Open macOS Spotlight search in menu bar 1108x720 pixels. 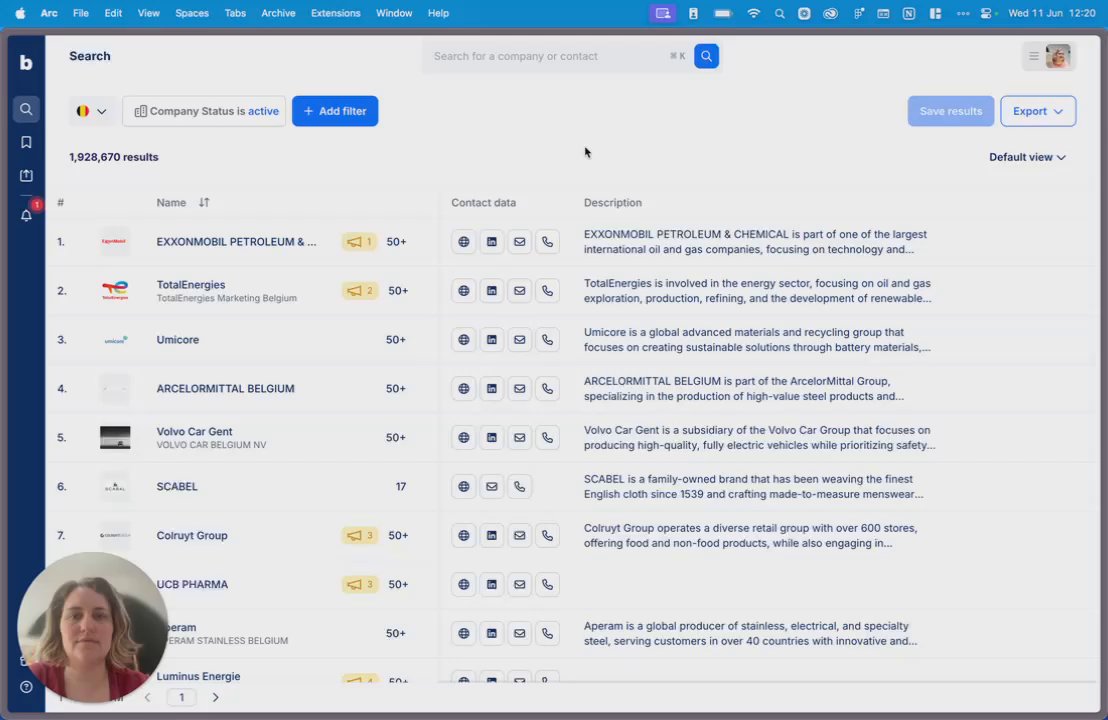779,13
